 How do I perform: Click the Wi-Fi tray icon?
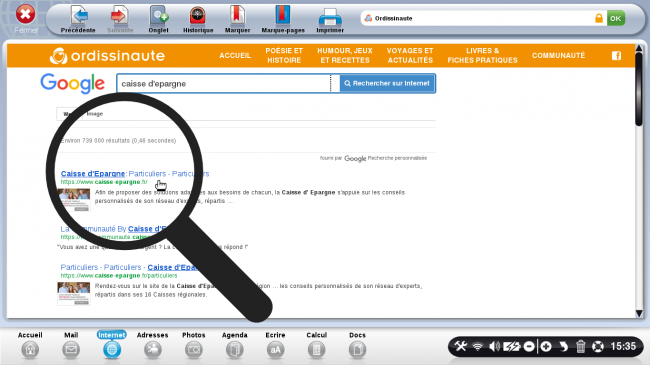pyautogui.click(x=478, y=346)
